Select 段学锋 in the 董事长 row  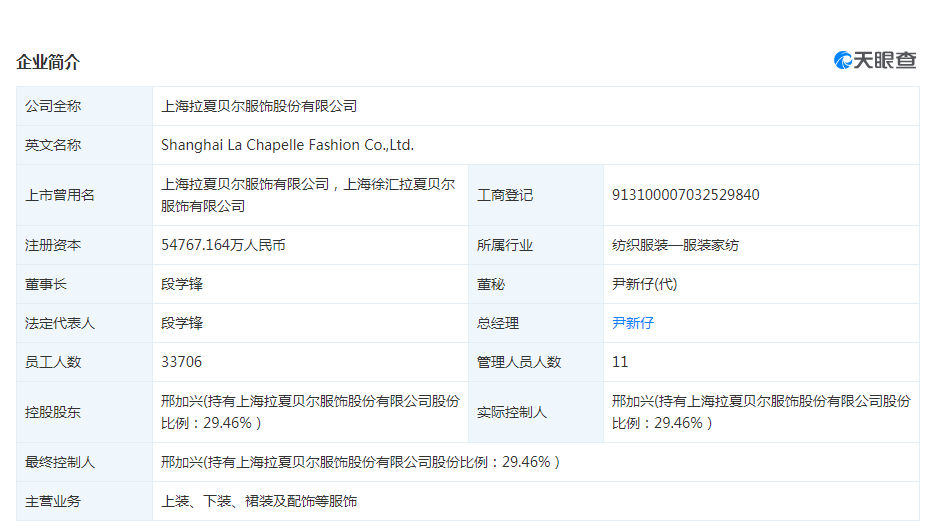pos(182,284)
